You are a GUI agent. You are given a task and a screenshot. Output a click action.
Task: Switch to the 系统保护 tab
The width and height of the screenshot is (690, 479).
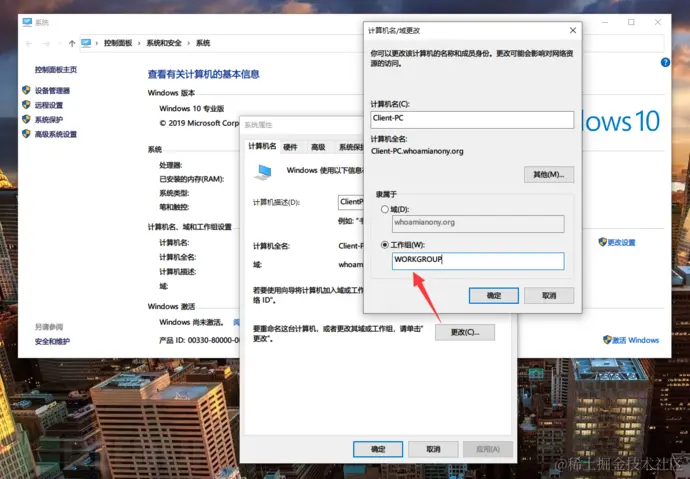(x=351, y=147)
